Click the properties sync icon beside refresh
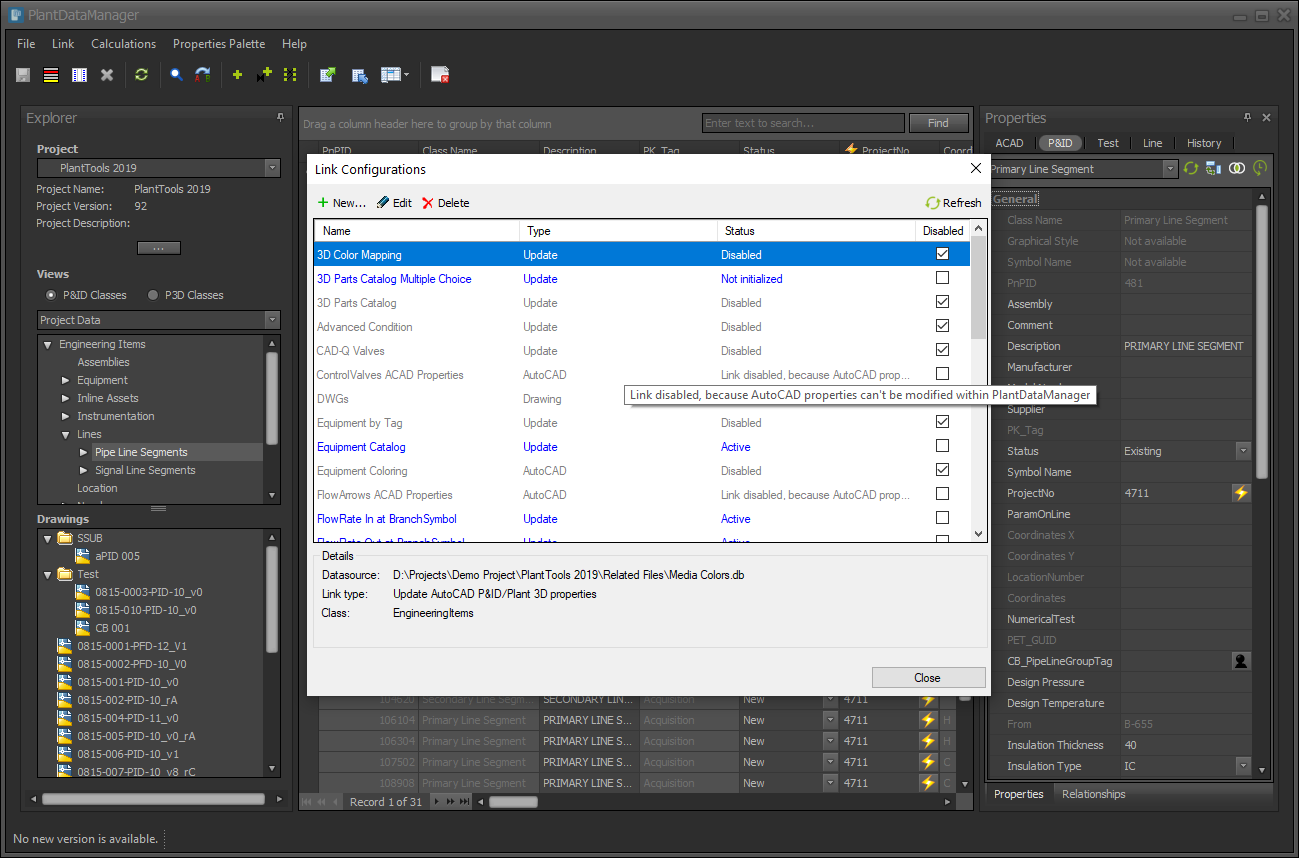The image size is (1299, 858). pyautogui.click(x=1213, y=169)
